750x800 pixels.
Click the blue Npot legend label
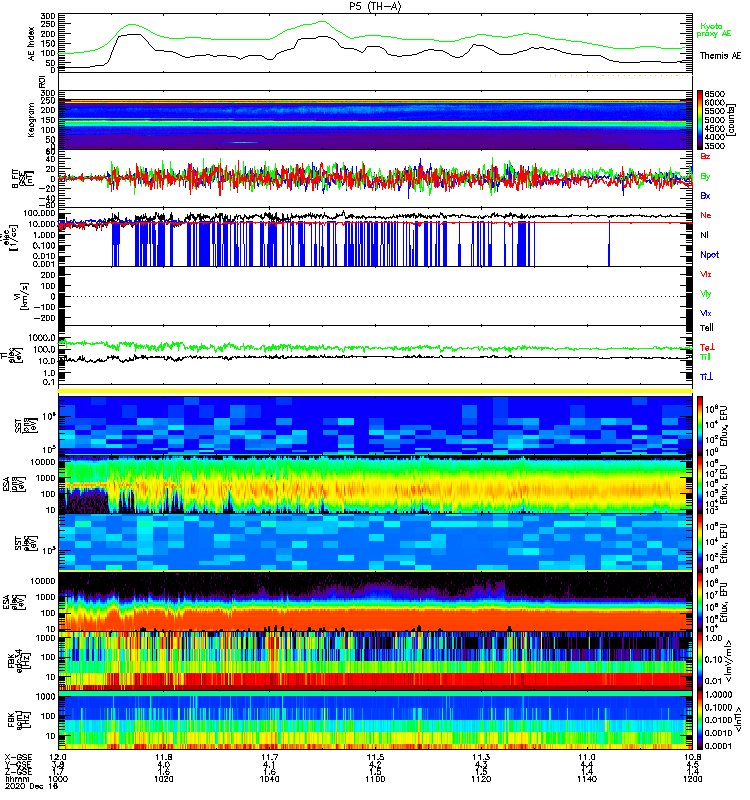tap(708, 253)
